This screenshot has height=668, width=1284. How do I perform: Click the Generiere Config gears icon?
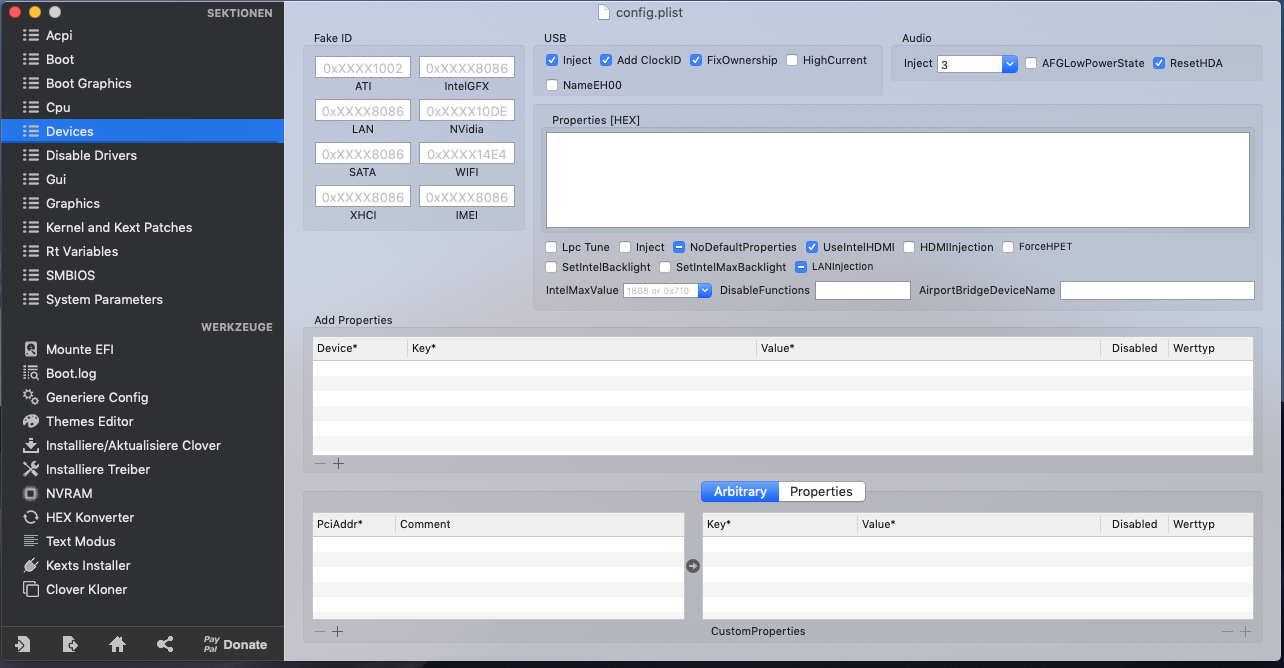point(31,397)
